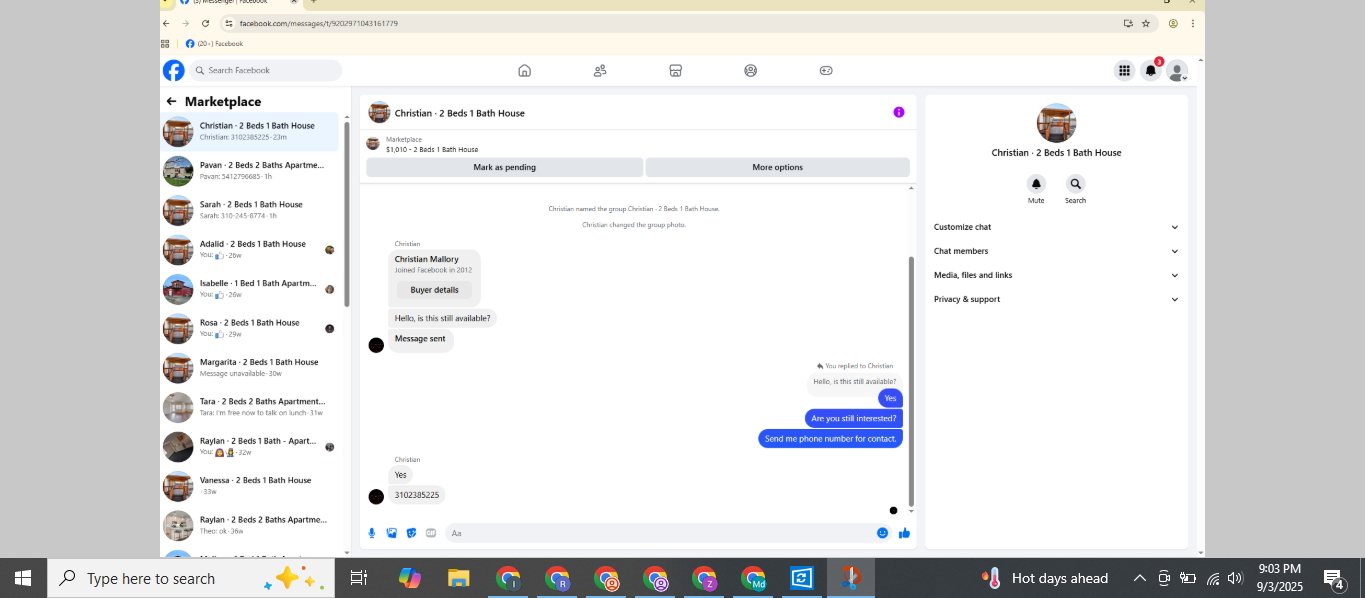View Buyer details for Christian Mallory
Viewport: 1365px width, 598px height.
tap(434, 290)
